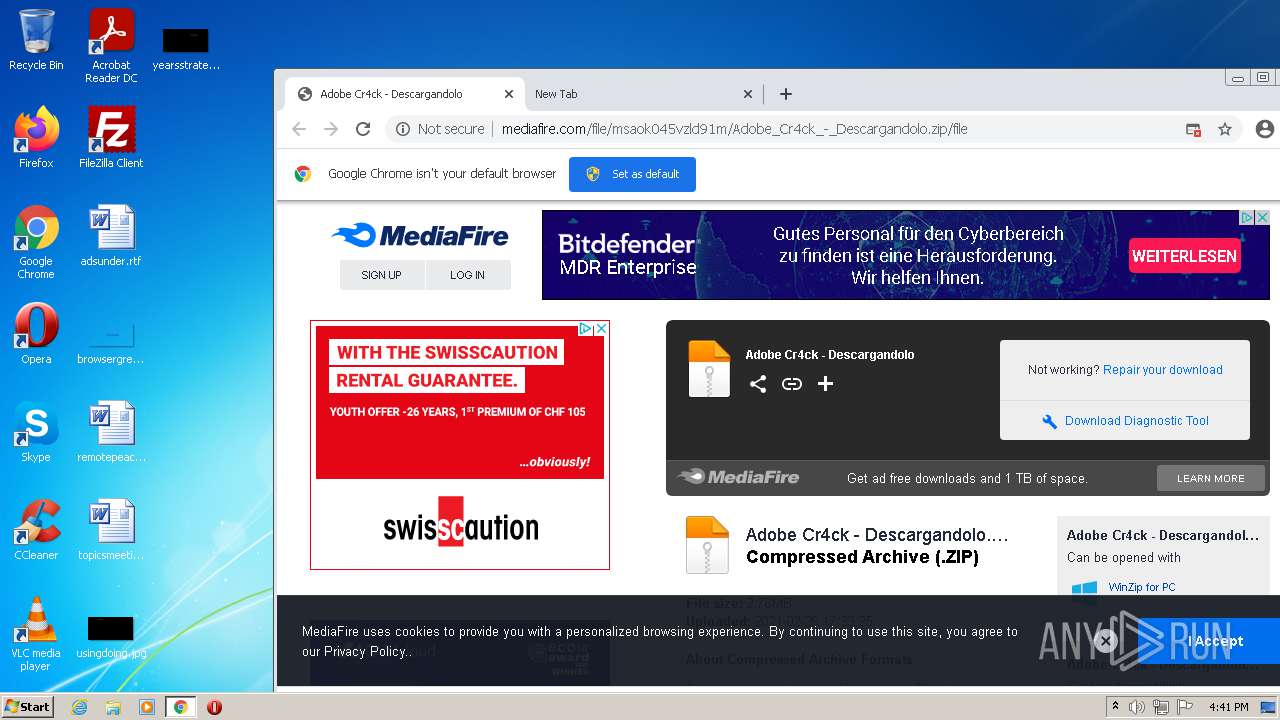1280x720 pixels.
Task: Click the copy link chain icon
Action: point(792,384)
